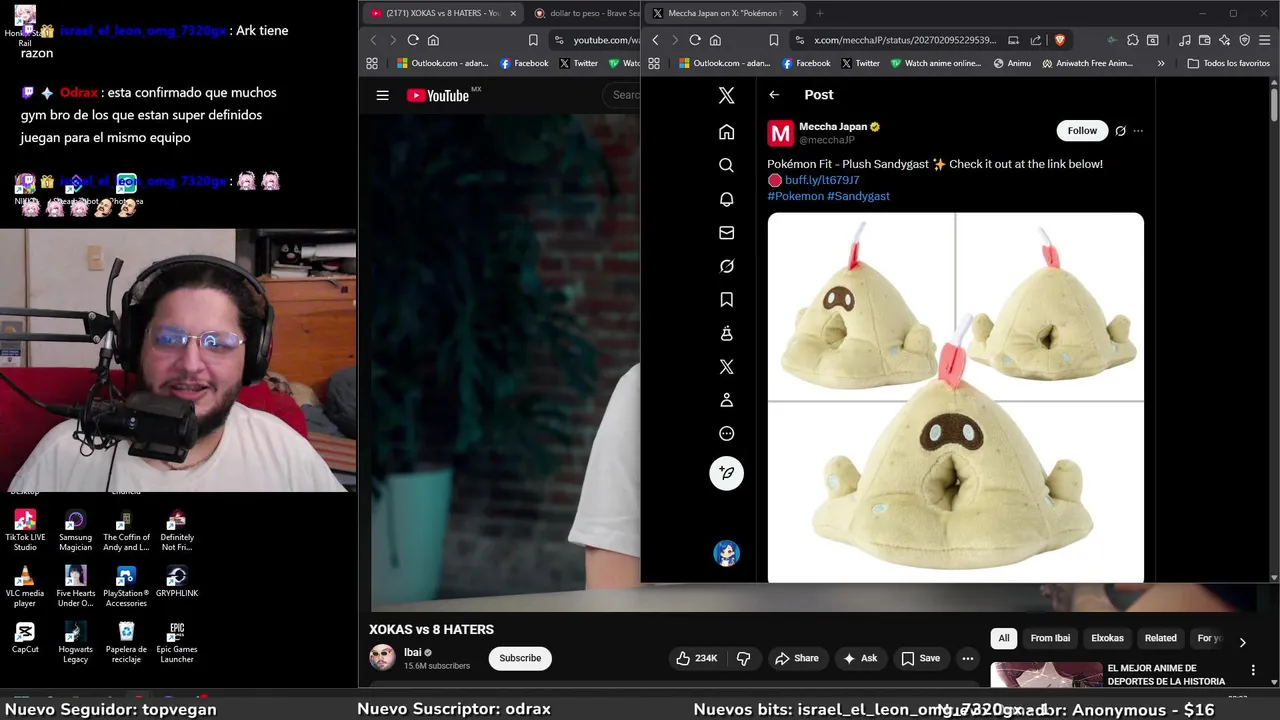Image resolution: width=1280 pixels, height=720 pixels.
Task: Open options for EL MEJOR ANIME video
Action: point(1253,670)
